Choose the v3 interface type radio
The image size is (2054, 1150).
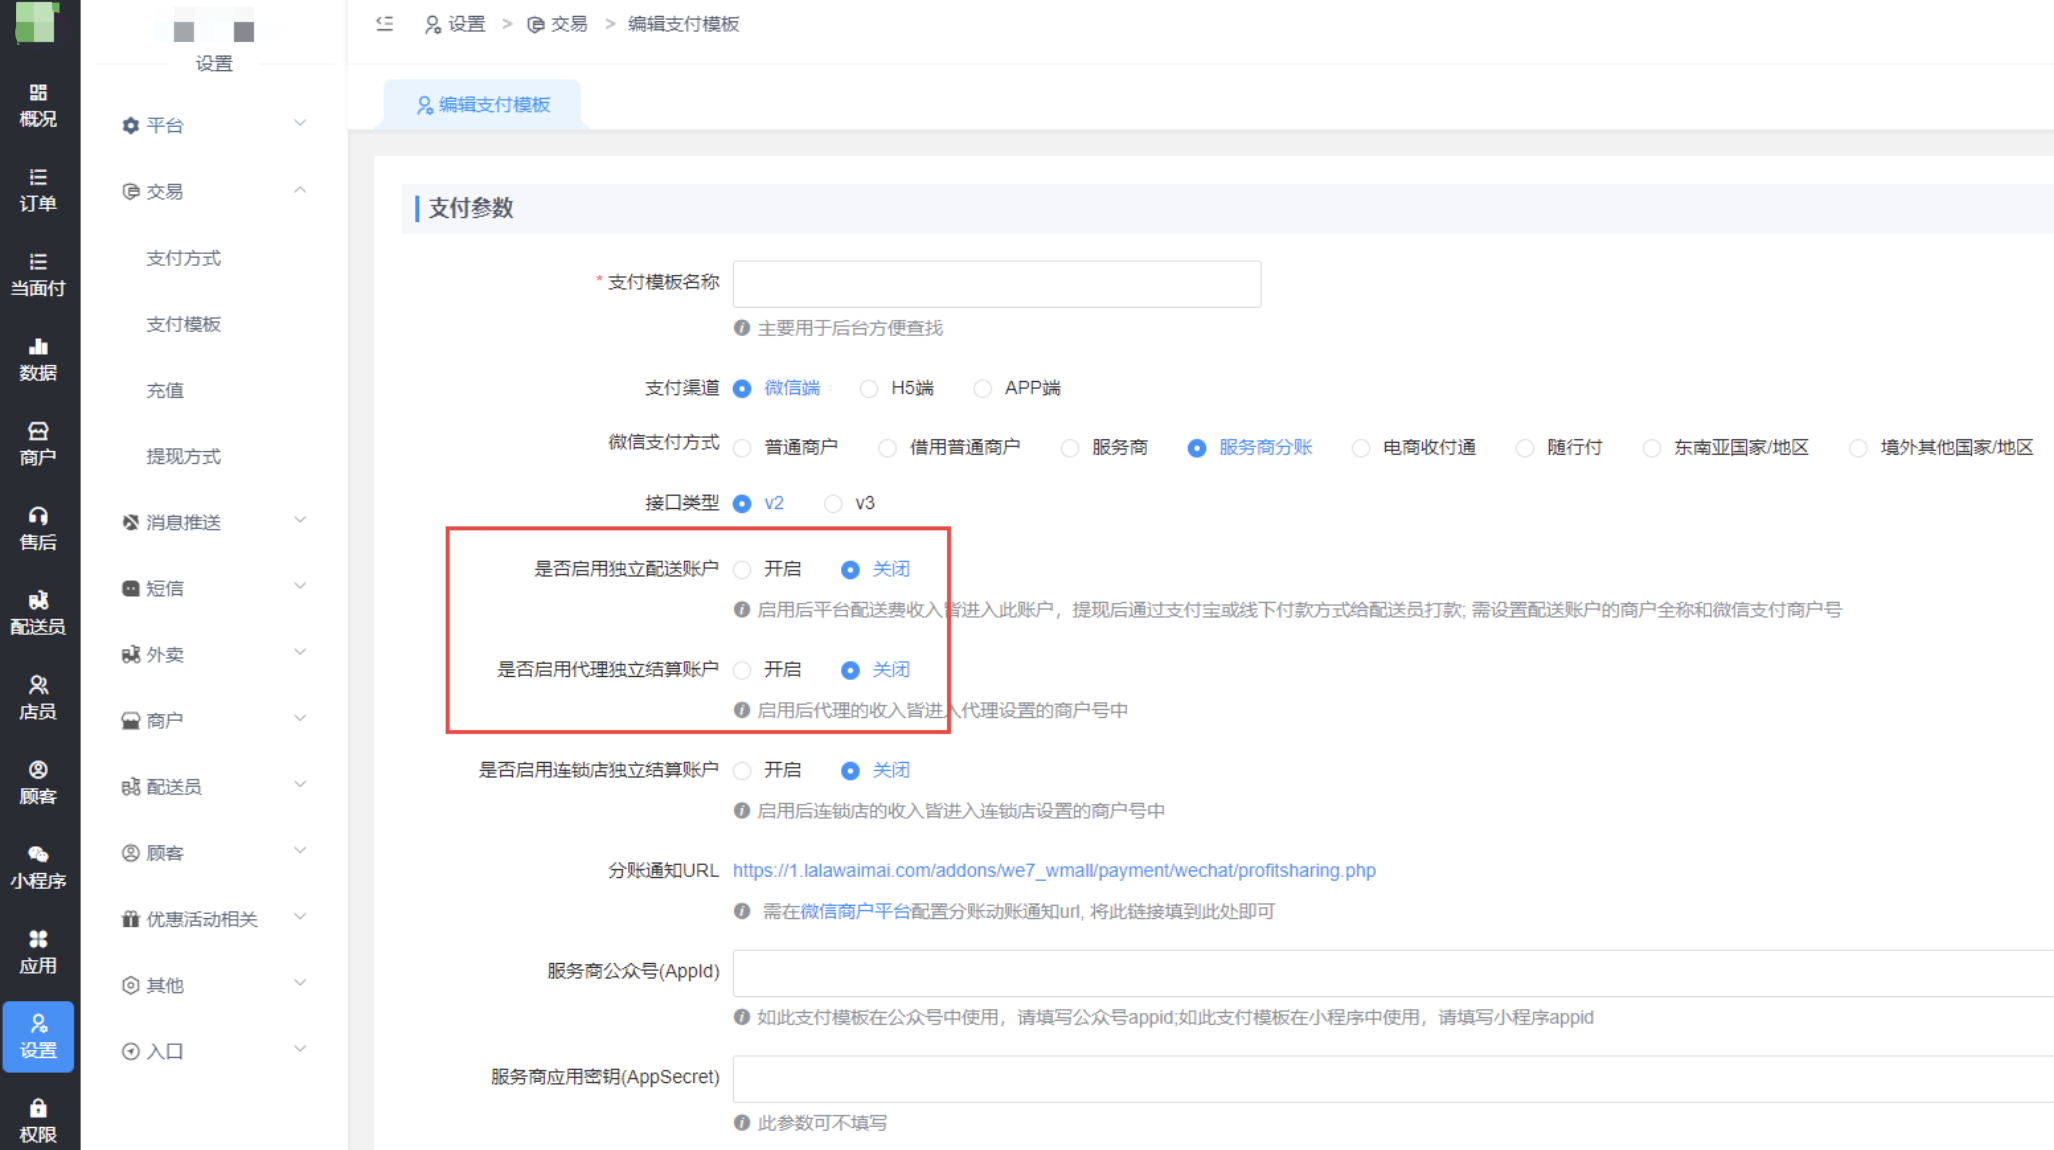pyautogui.click(x=833, y=504)
